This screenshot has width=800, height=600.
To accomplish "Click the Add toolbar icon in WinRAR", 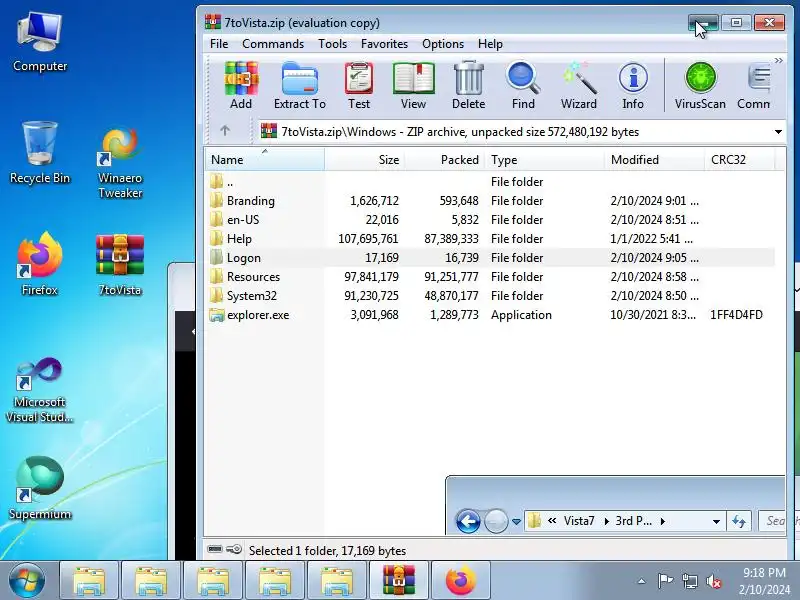I will coord(241,85).
